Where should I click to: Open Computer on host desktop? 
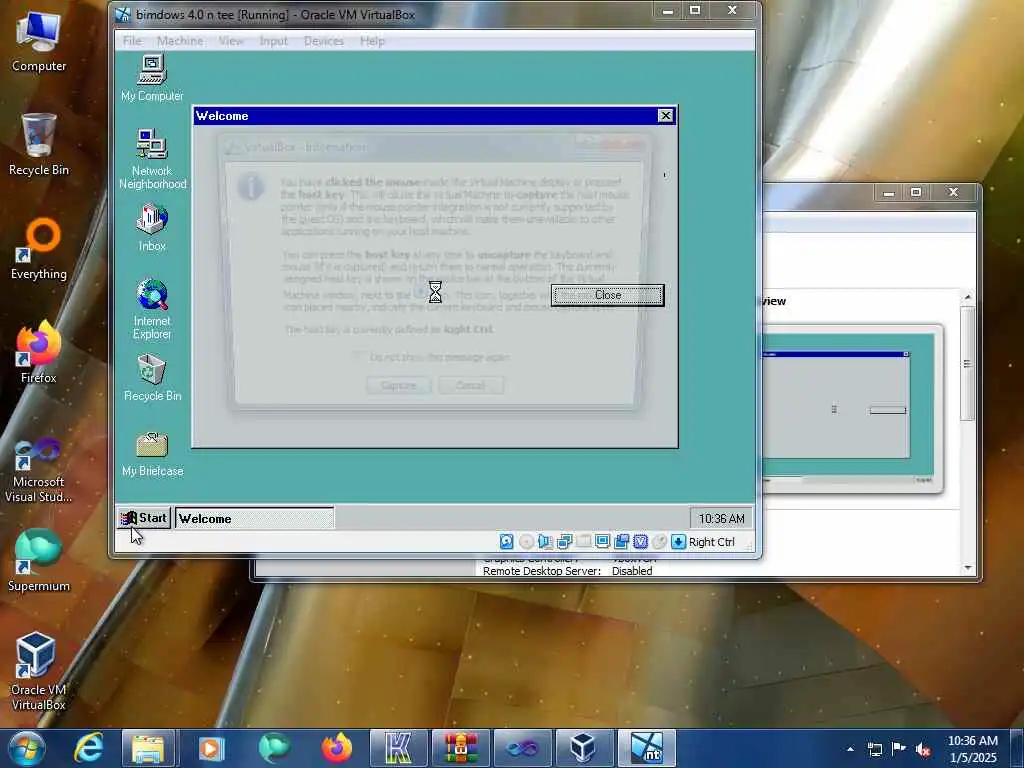[39, 41]
